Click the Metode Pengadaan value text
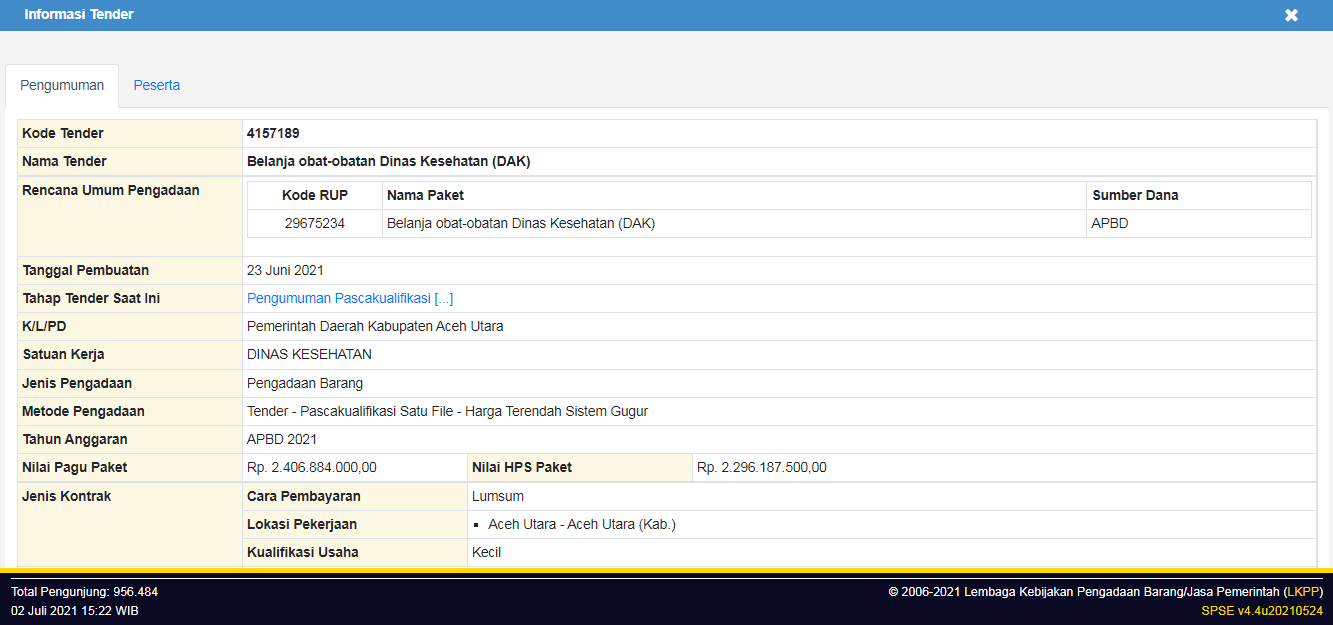The image size is (1333, 625). tap(447, 411)
